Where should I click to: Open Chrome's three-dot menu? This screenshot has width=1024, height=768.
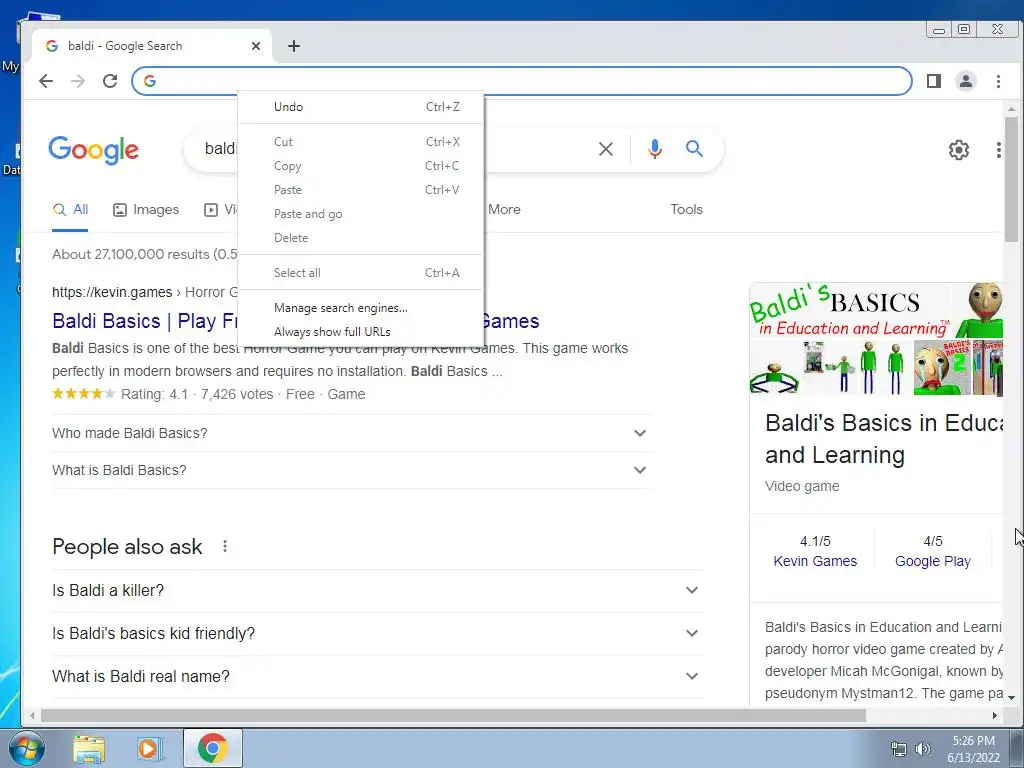pos(998,81)
